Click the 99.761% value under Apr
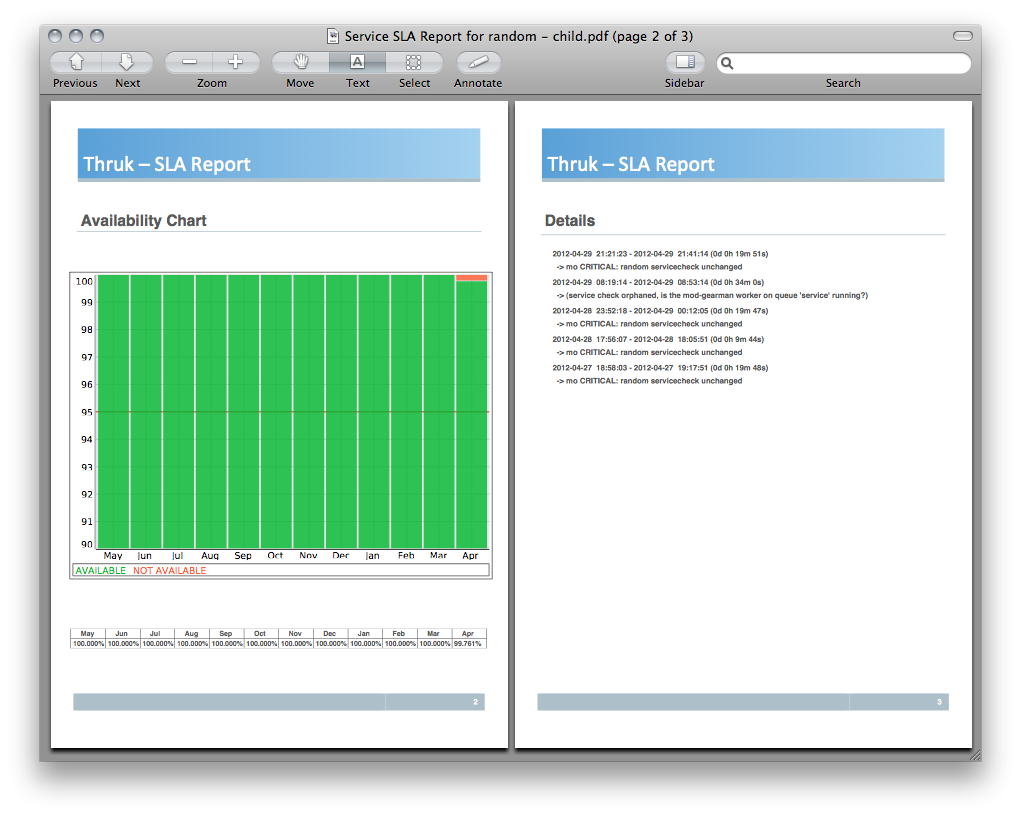Viewport: 1021px width, 816px height. point(468,643)
